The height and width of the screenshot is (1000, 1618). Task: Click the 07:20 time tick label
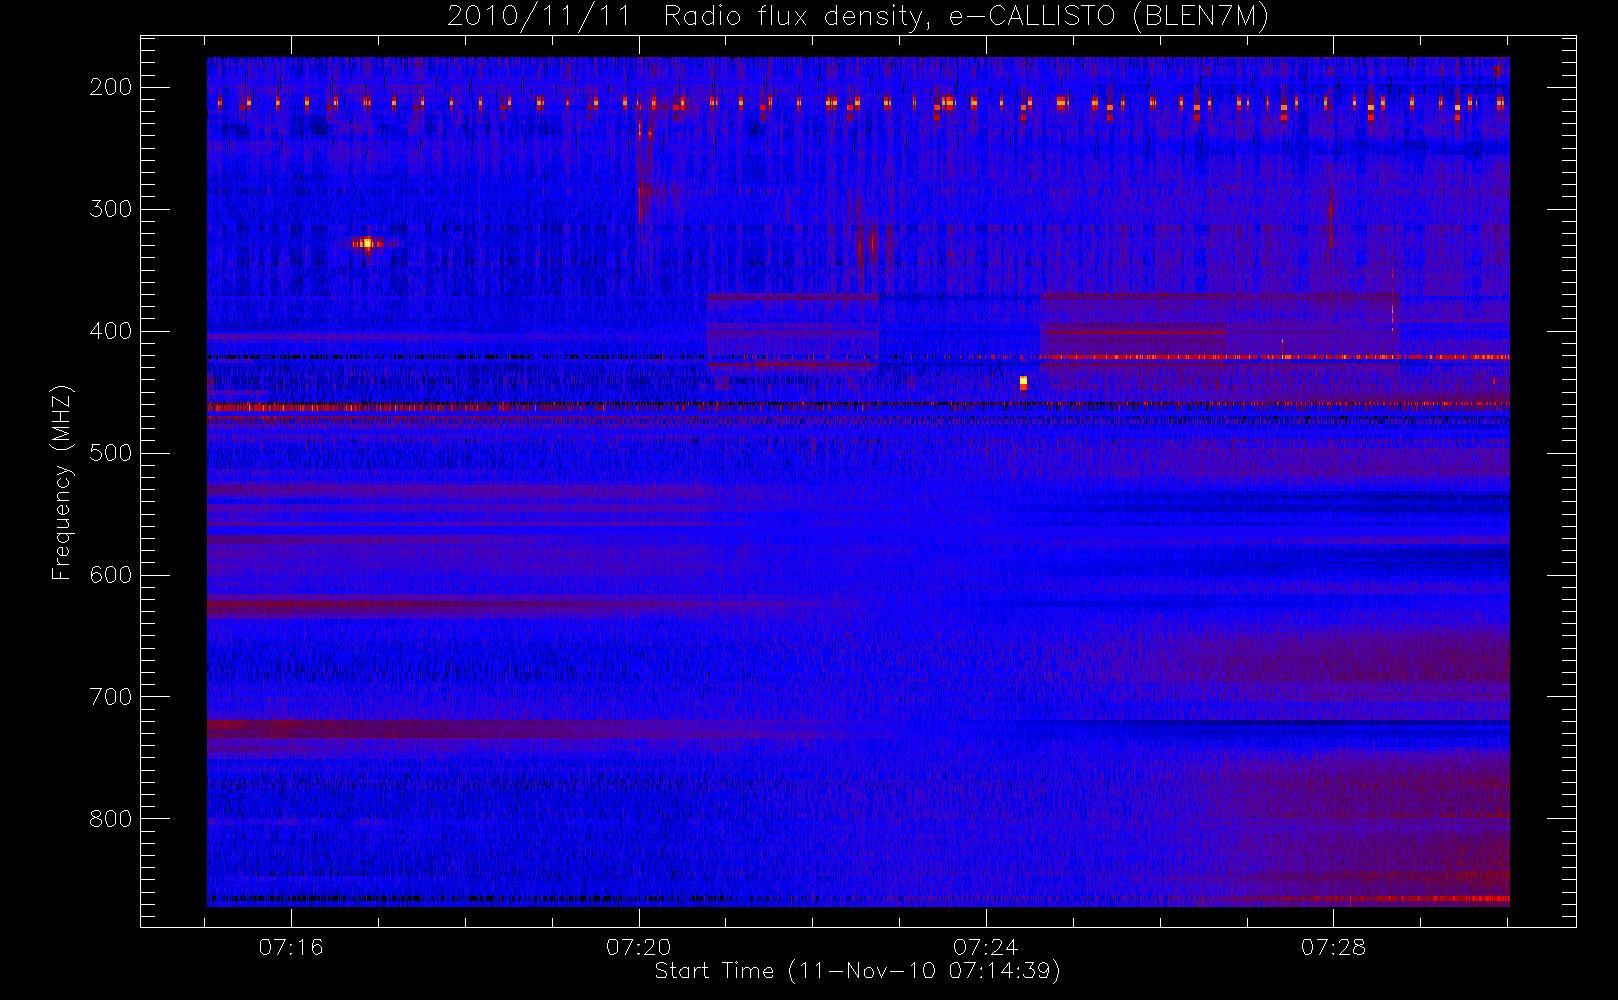[x=639, y=947]
